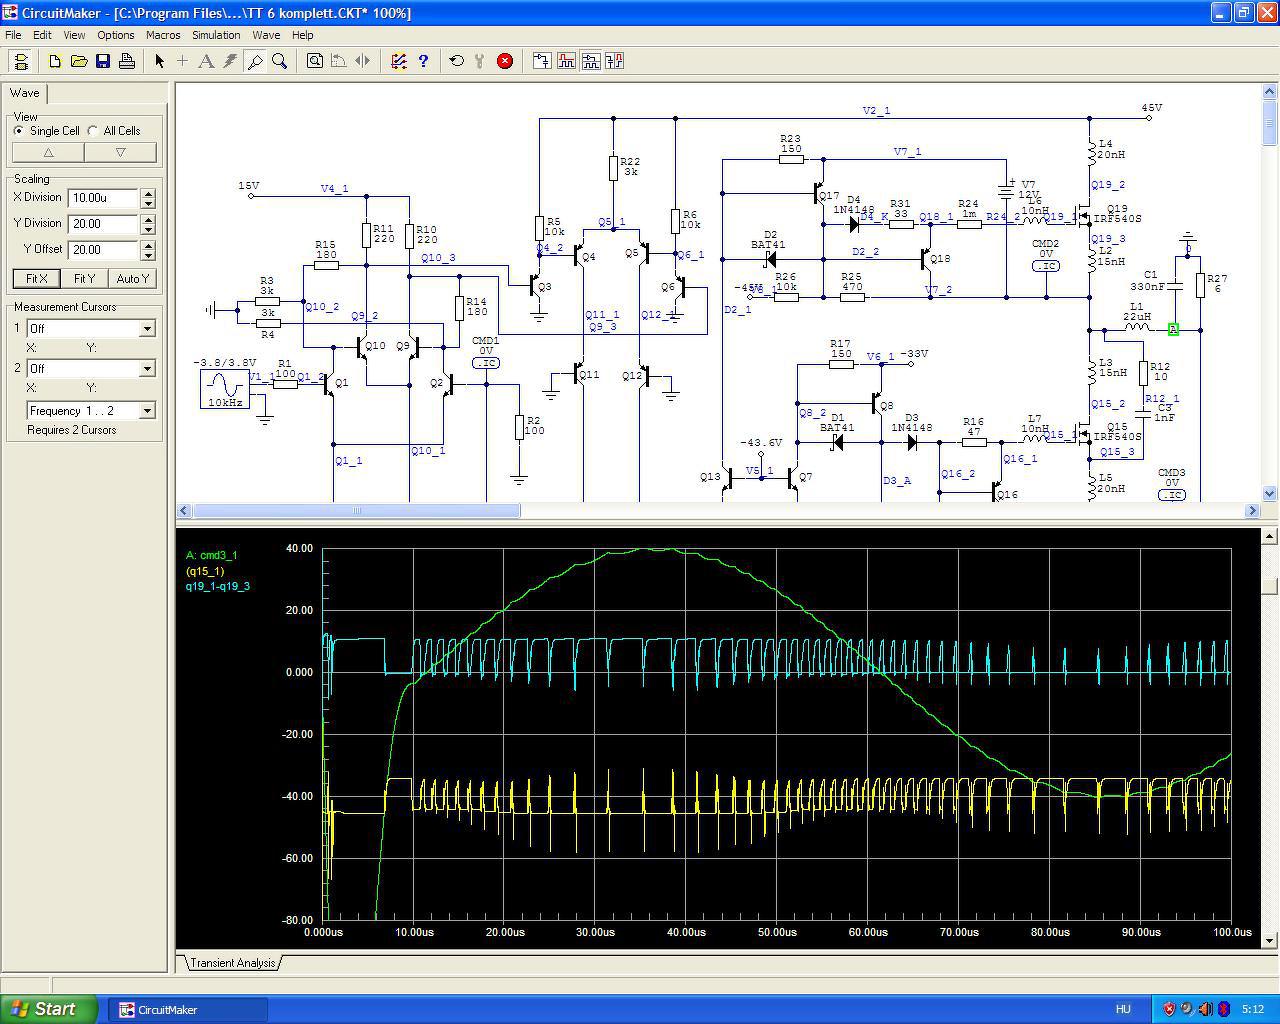Click the Save file toolbar icon
This screenshot has height=1024, width=1280.
click(x=103, y=61)
